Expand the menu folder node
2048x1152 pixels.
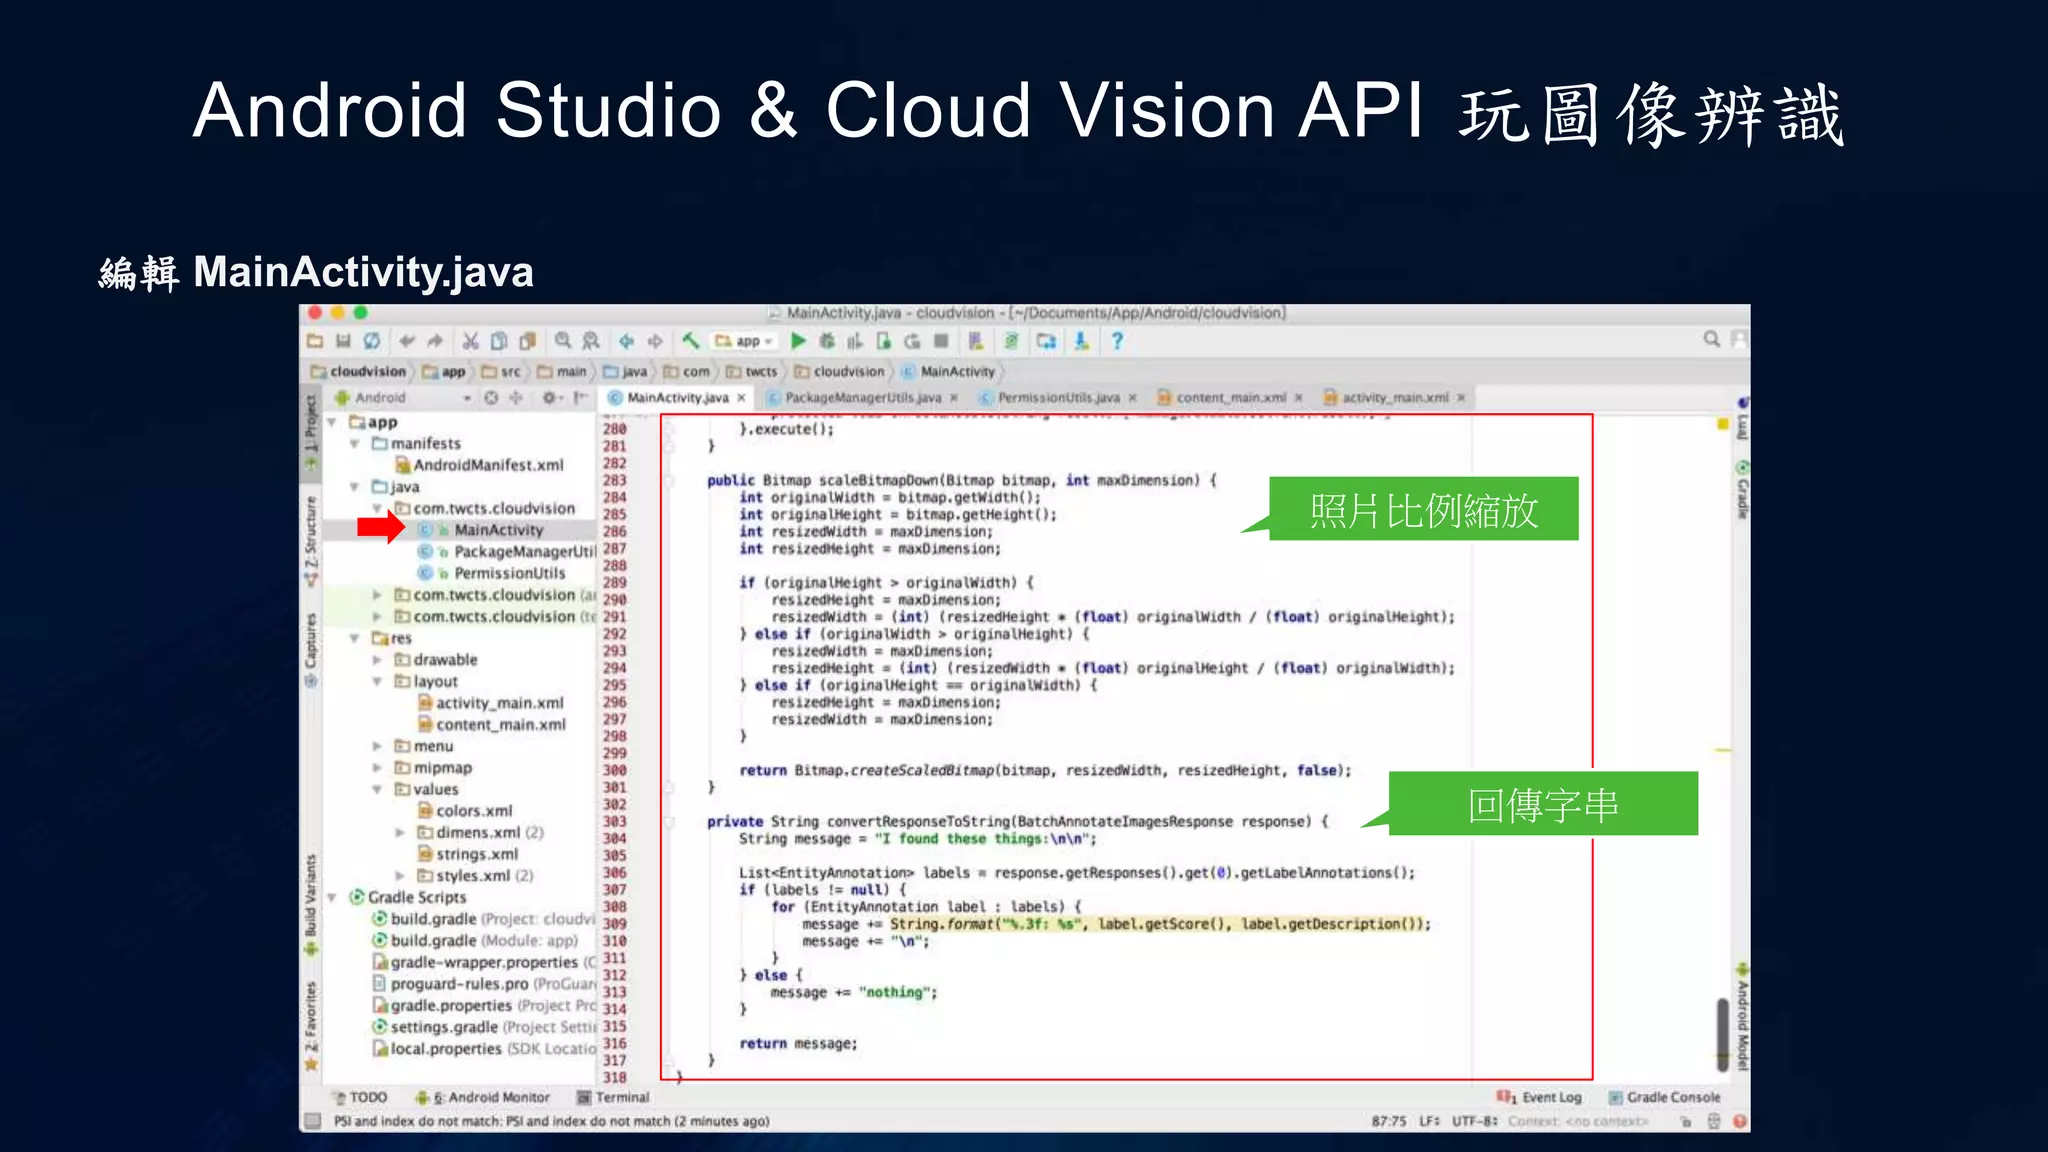[377, 746]
